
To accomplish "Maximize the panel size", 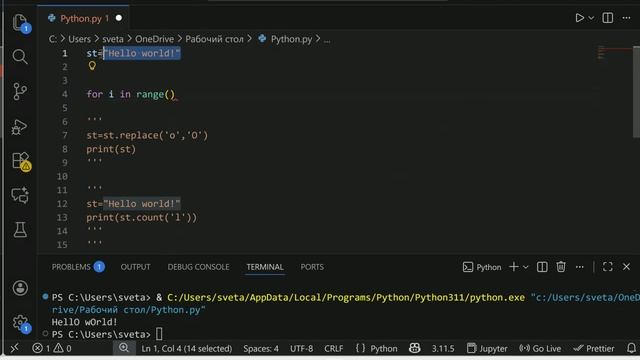I will (x=607, y=267).
